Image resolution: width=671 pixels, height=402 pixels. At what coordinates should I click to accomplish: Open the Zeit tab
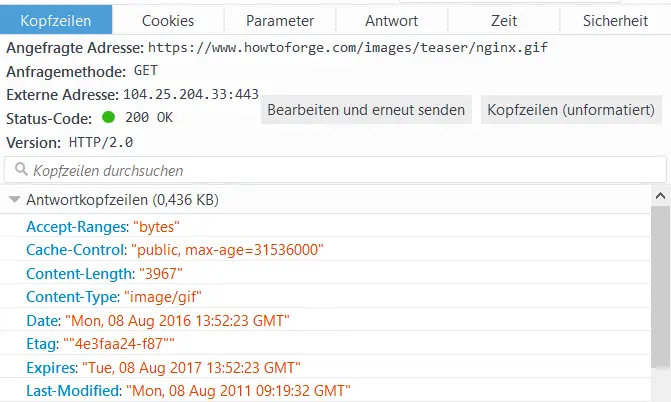[504, 20]
